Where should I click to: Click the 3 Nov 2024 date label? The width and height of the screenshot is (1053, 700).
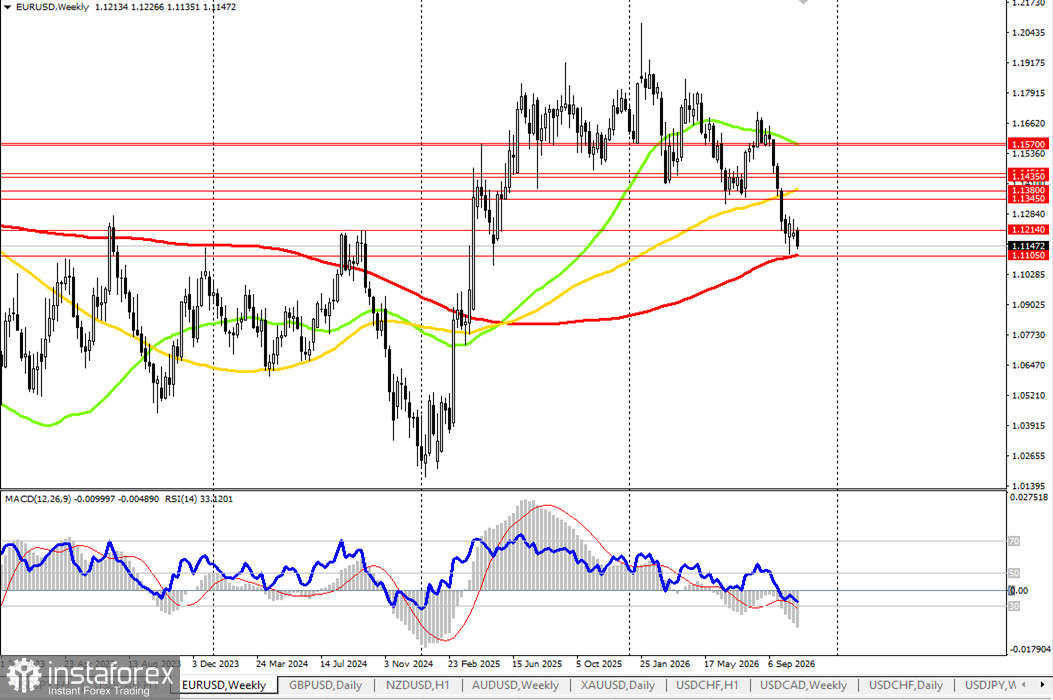[408, 664]
